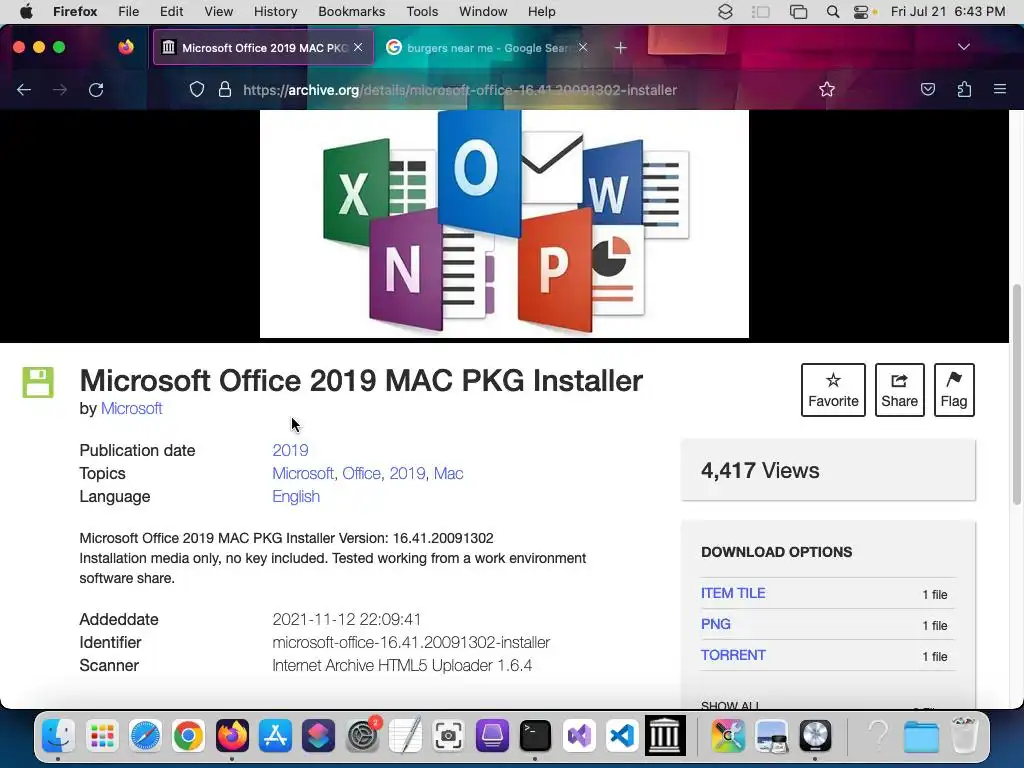Open Screenshot app from the Dock

point(448,736)
